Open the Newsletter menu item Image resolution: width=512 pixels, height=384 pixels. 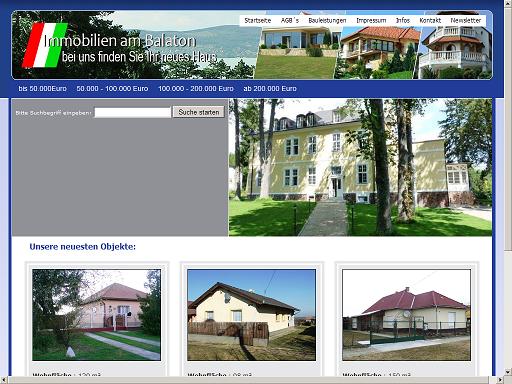click(x=465, y=21)
